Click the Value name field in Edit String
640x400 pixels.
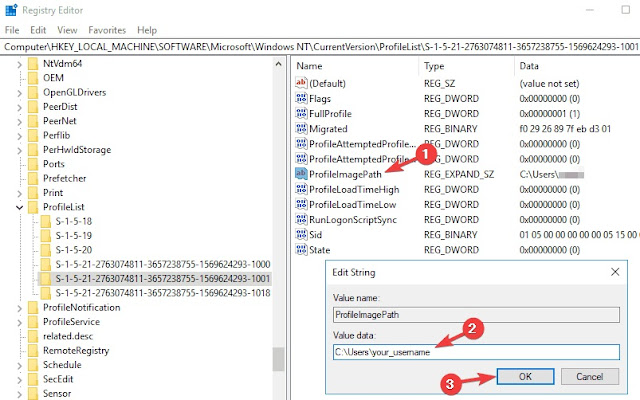pos(476,315)
